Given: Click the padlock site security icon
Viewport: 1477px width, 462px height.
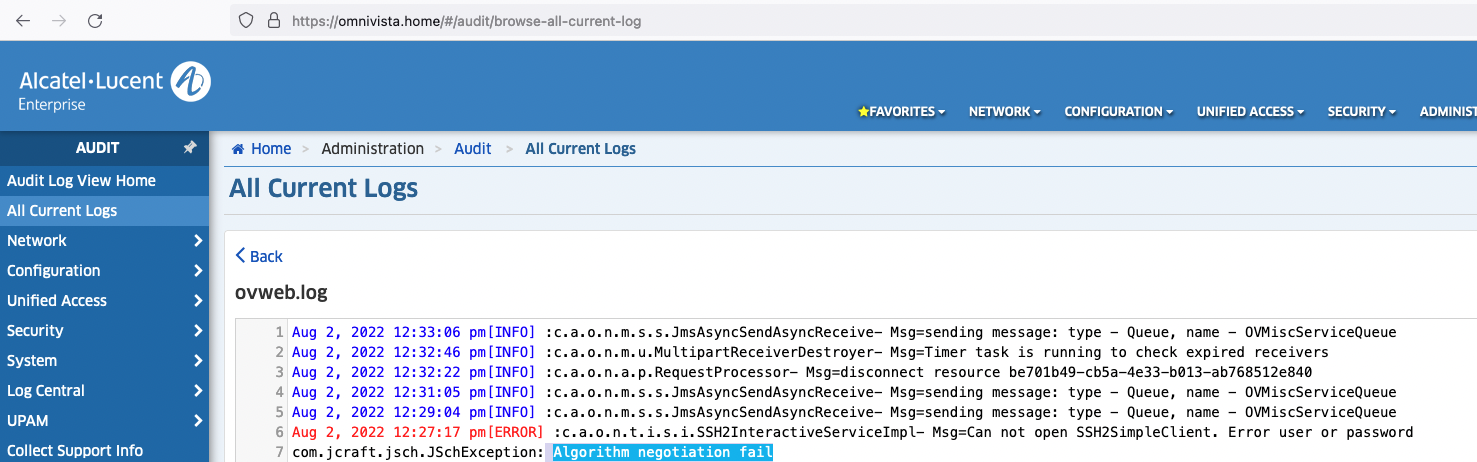Looking at the screenshot, I should [274, 20].
